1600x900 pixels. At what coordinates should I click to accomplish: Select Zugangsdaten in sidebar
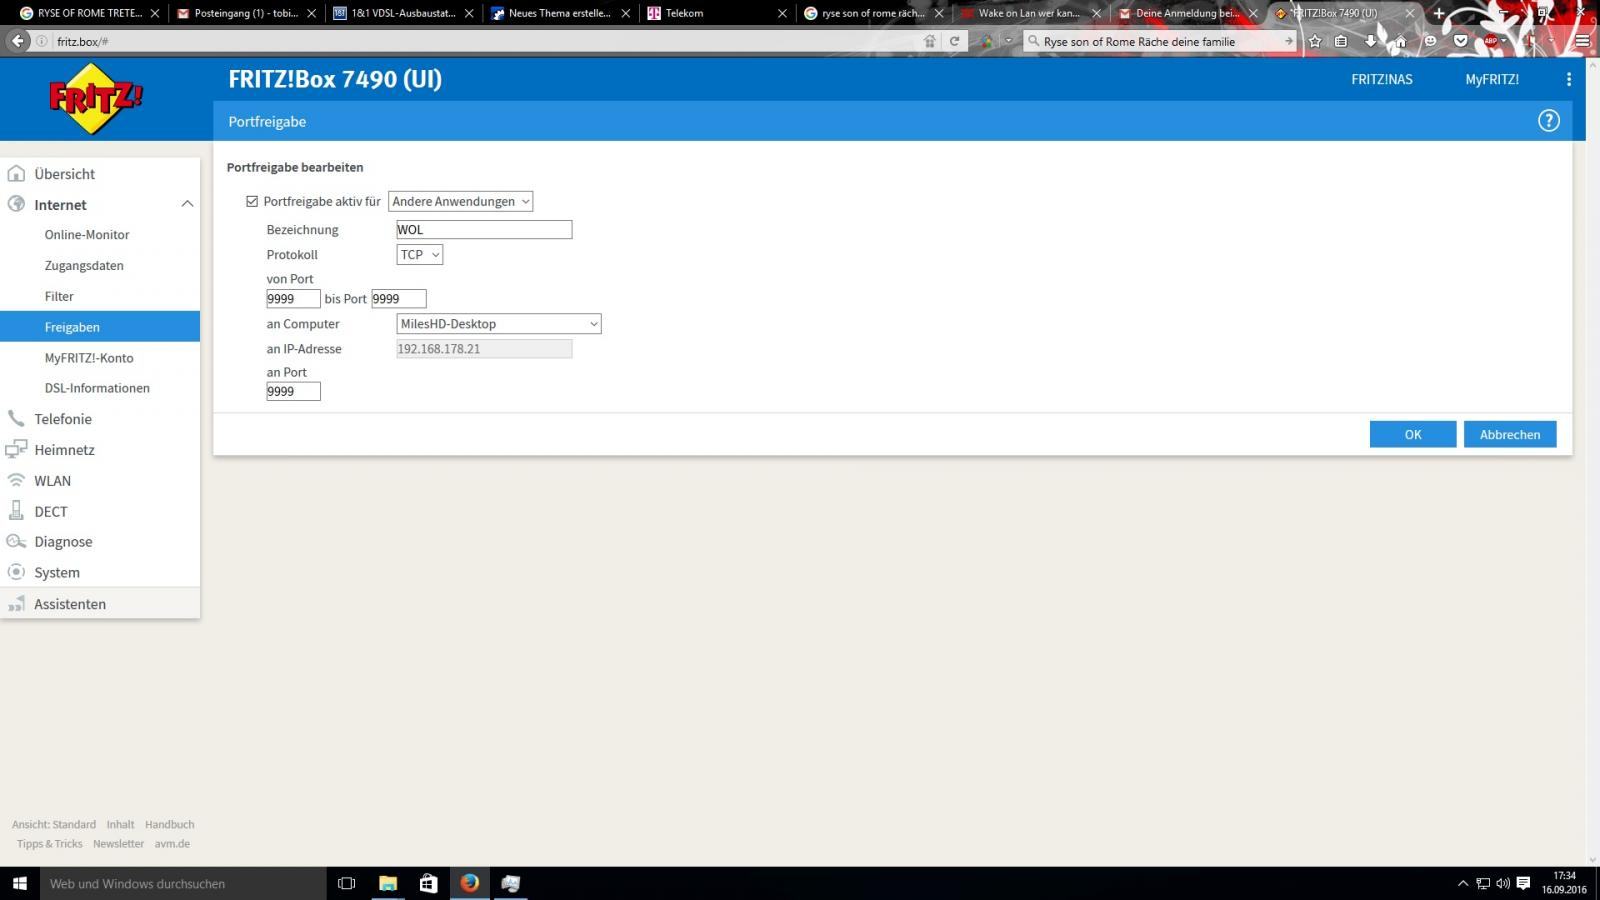(84, 265)
